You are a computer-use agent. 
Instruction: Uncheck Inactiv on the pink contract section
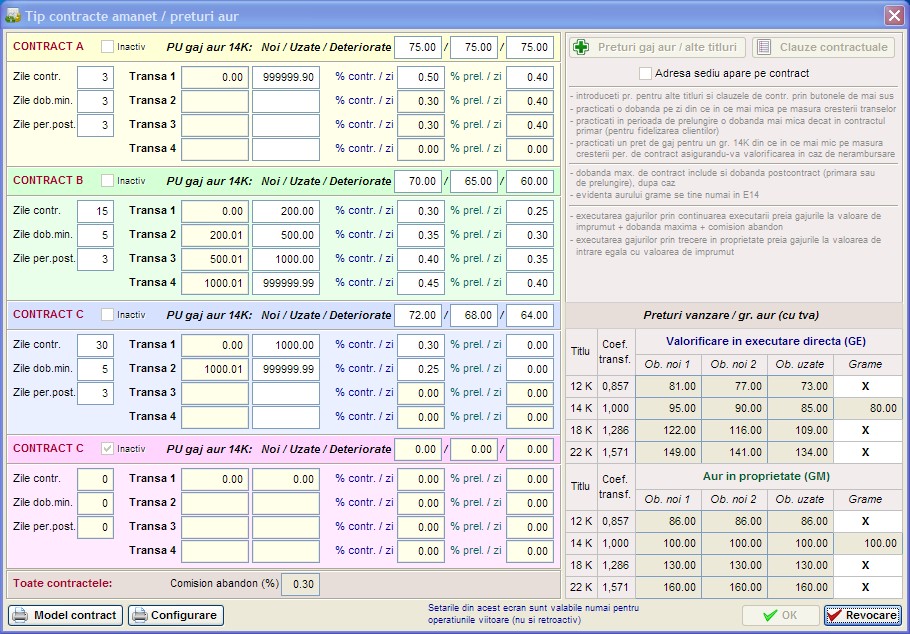(x=107, y=449)
